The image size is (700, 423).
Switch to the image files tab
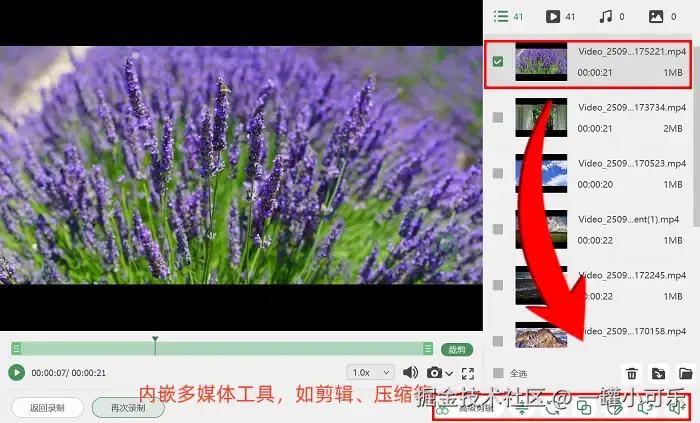662,17
